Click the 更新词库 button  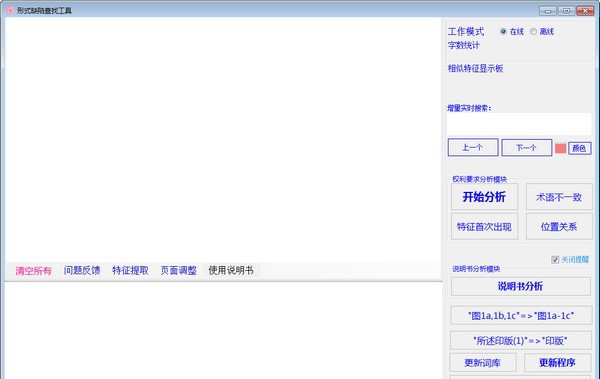(483, 363)
